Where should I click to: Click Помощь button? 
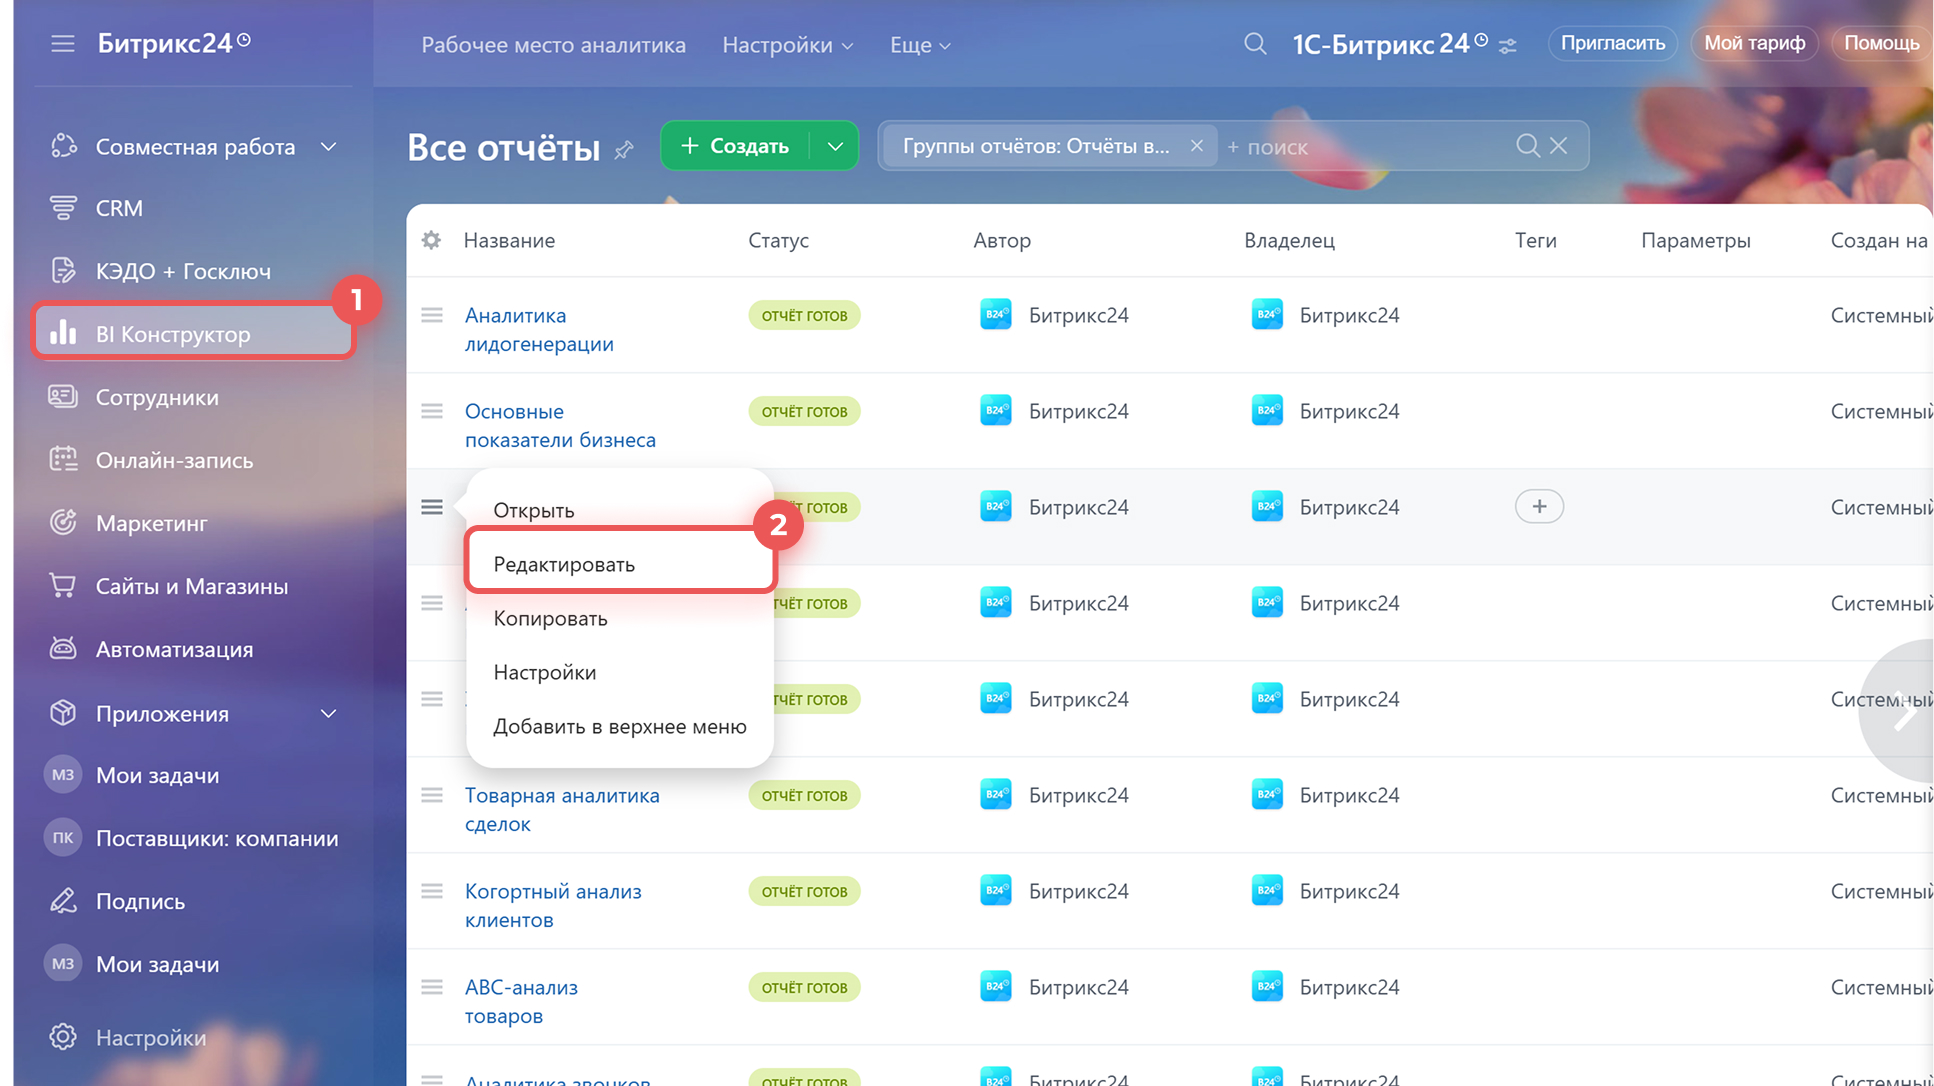1881,43
